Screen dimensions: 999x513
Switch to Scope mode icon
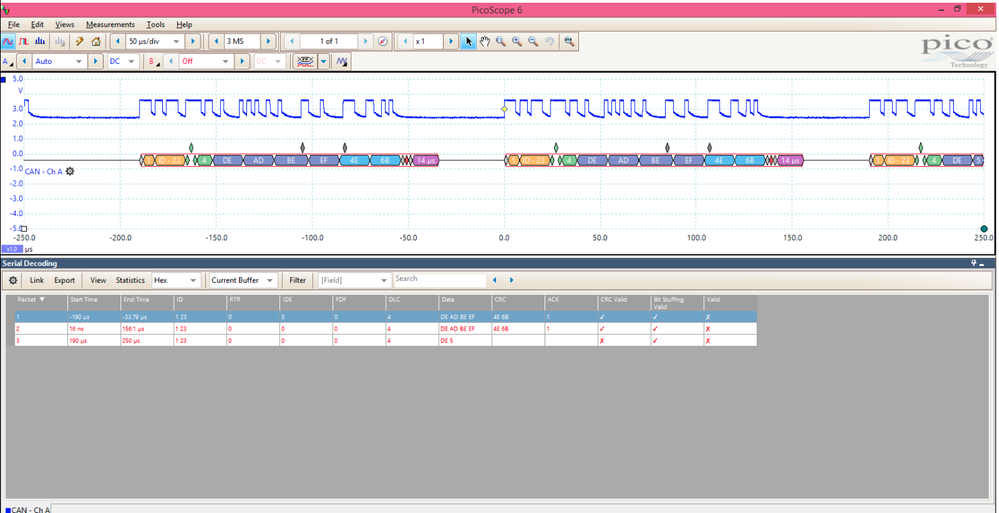click(x=8, y=41)
